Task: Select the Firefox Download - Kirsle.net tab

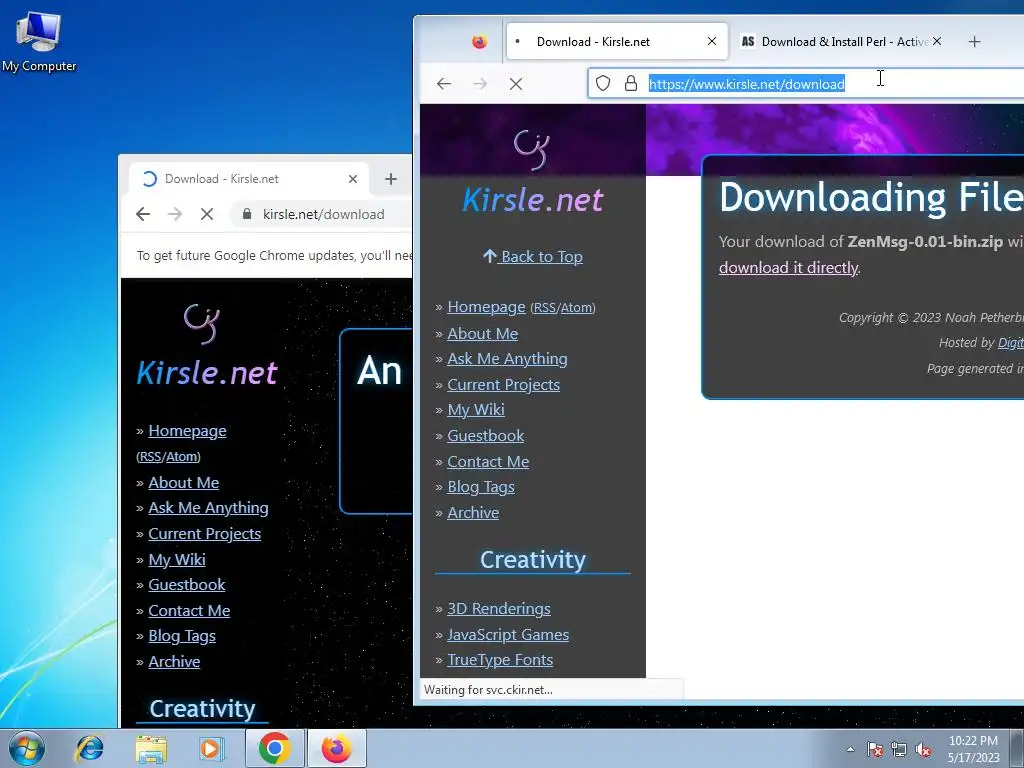Action: (x=616, y=42)
